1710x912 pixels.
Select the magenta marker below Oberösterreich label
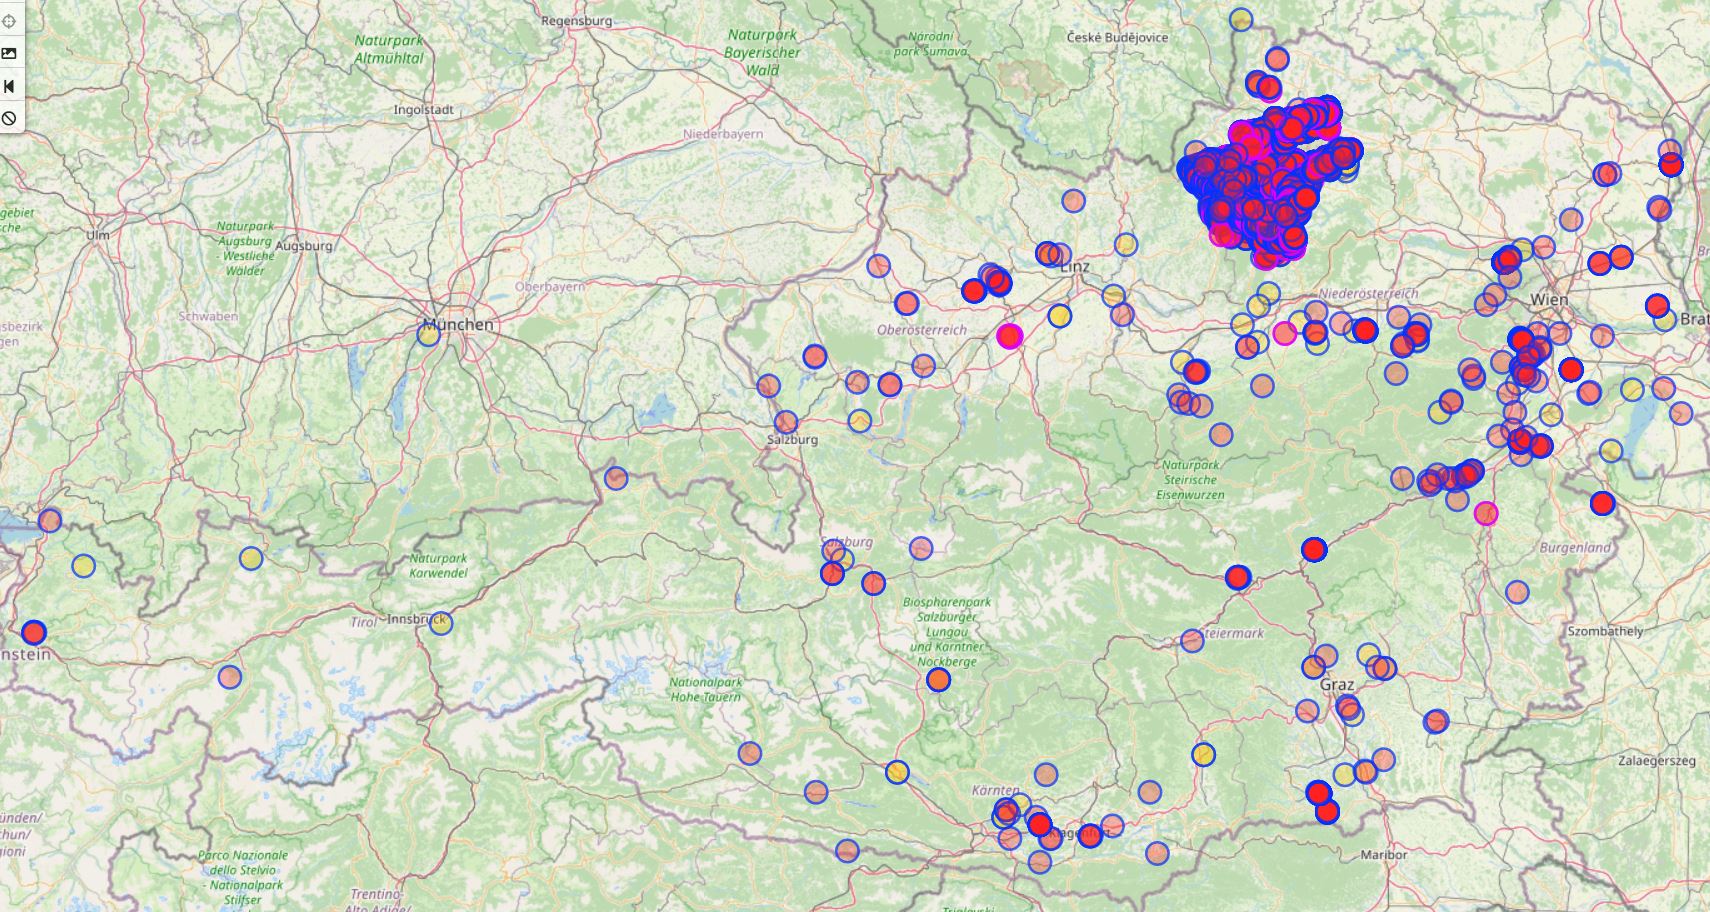1010,336
